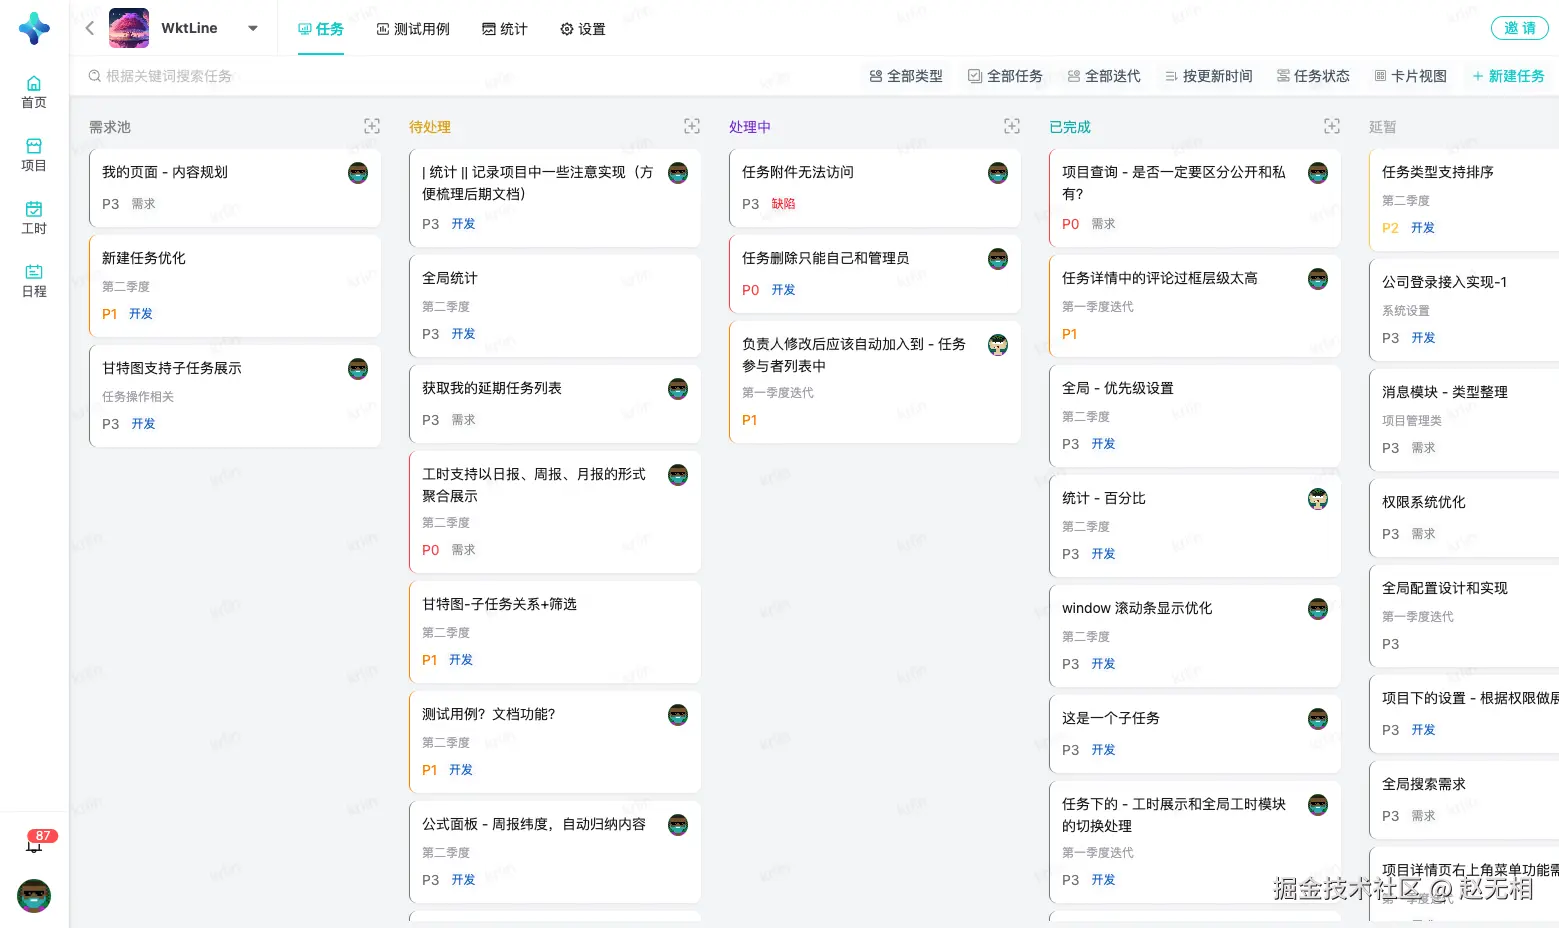Open the 工时 work hours sidebar icon

[x=34, y=217]
